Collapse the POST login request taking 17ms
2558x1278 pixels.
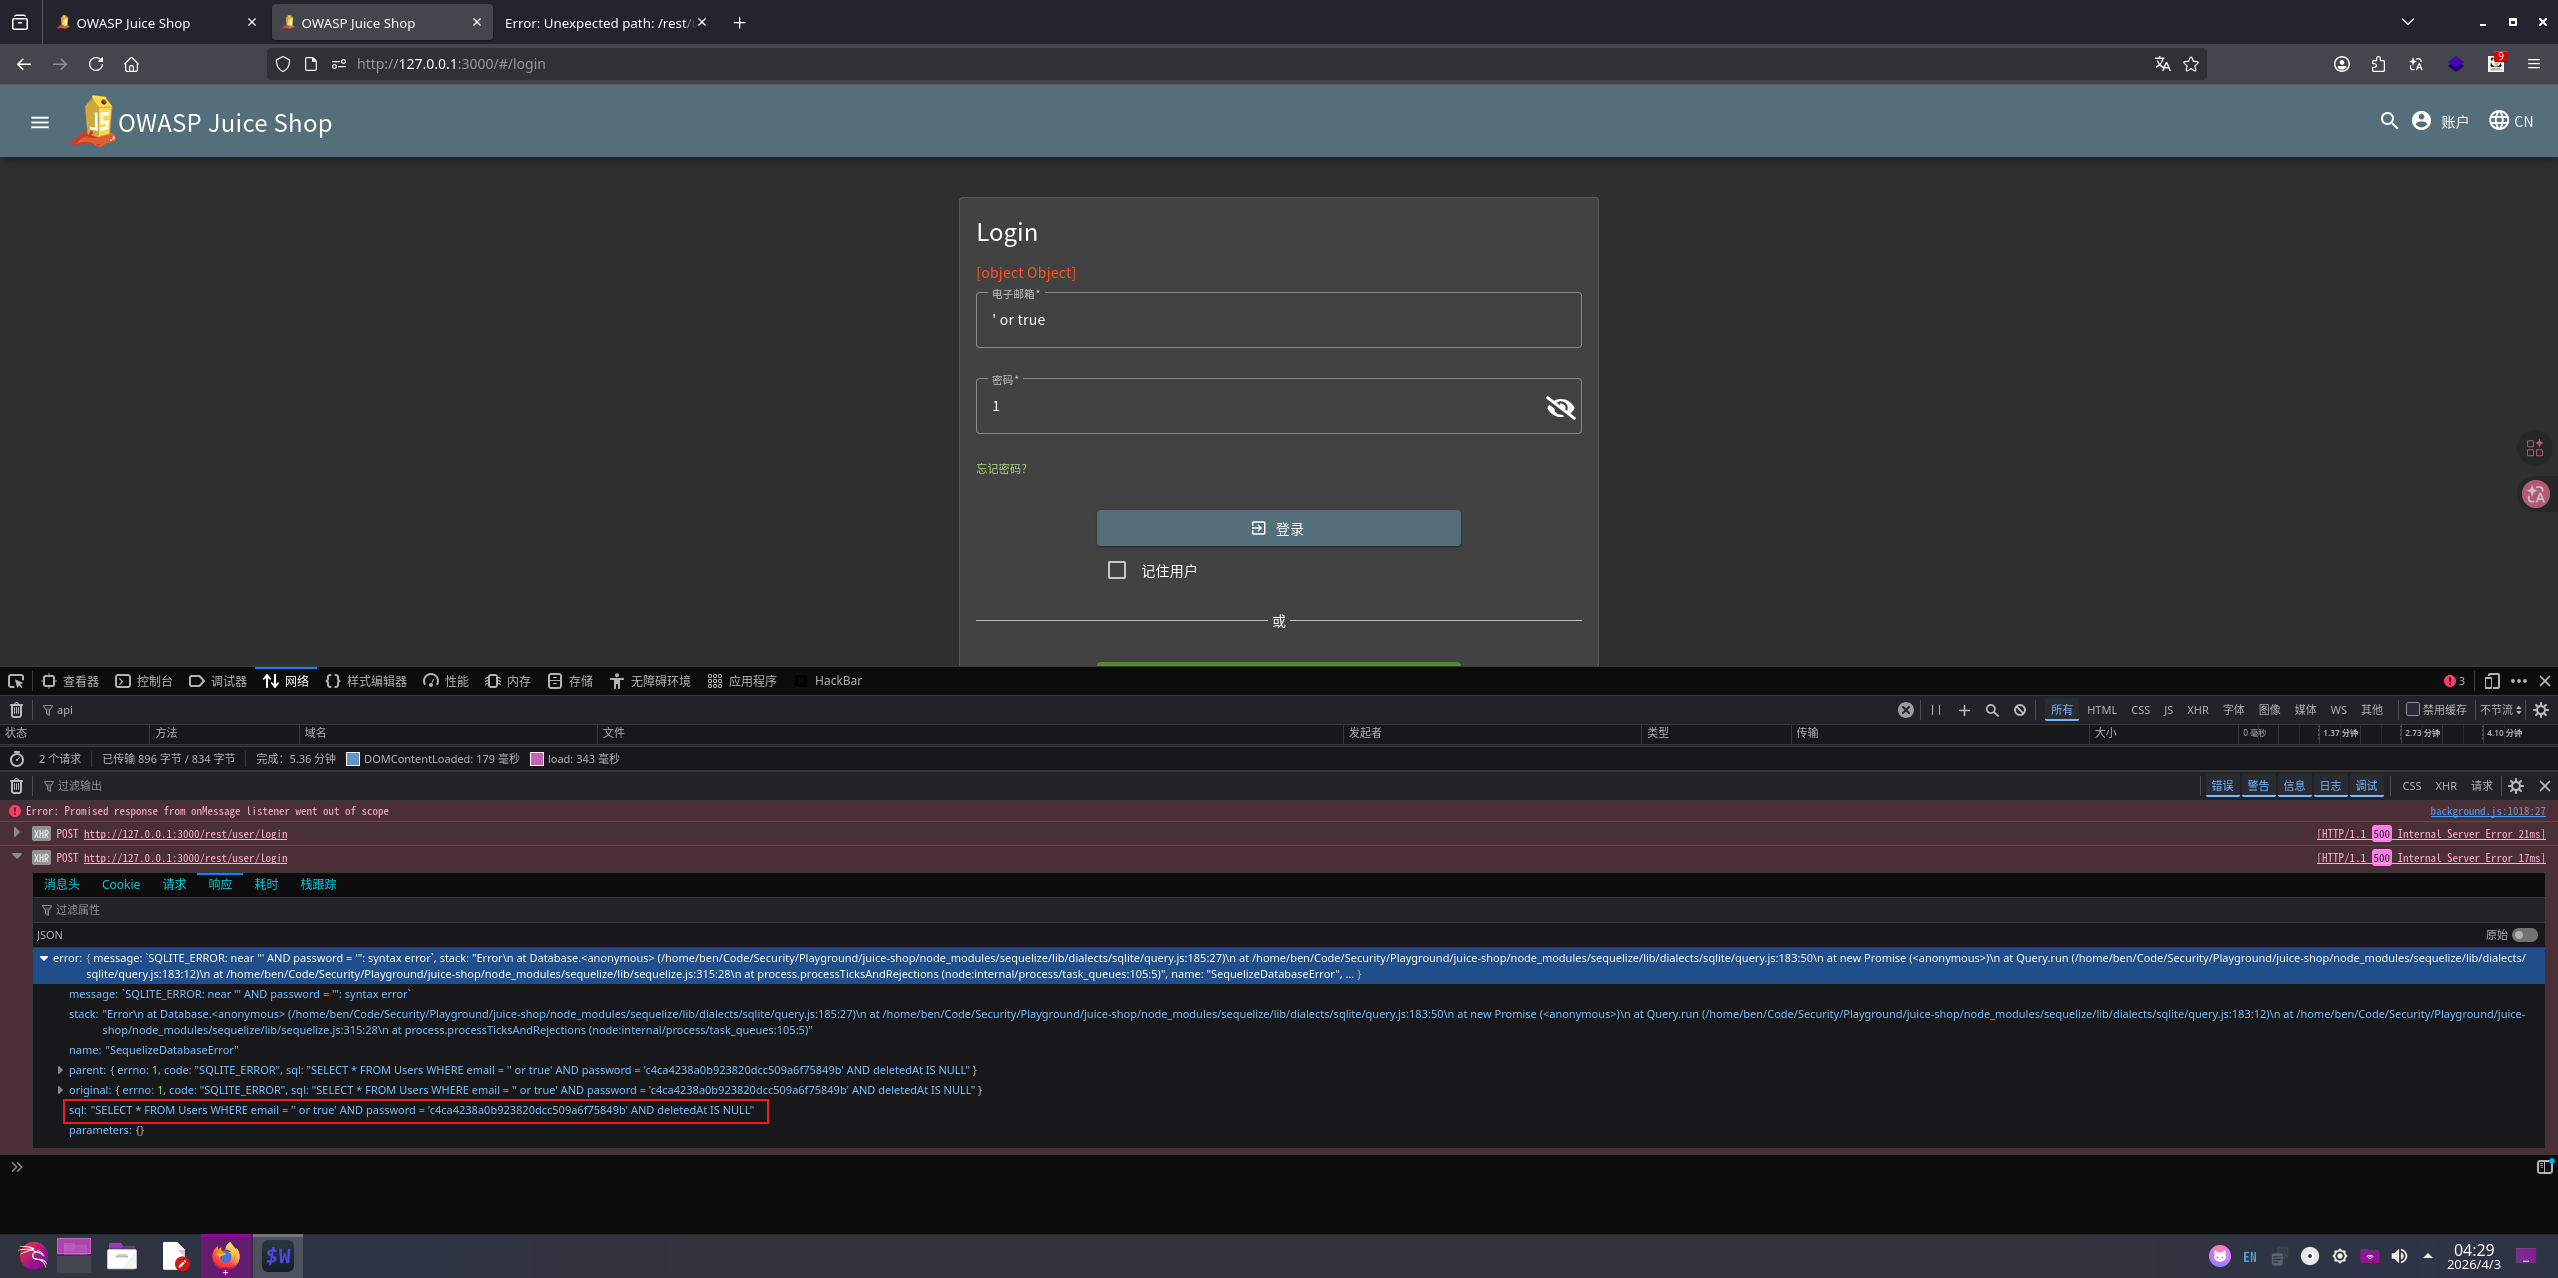click(x=16, y=856)
